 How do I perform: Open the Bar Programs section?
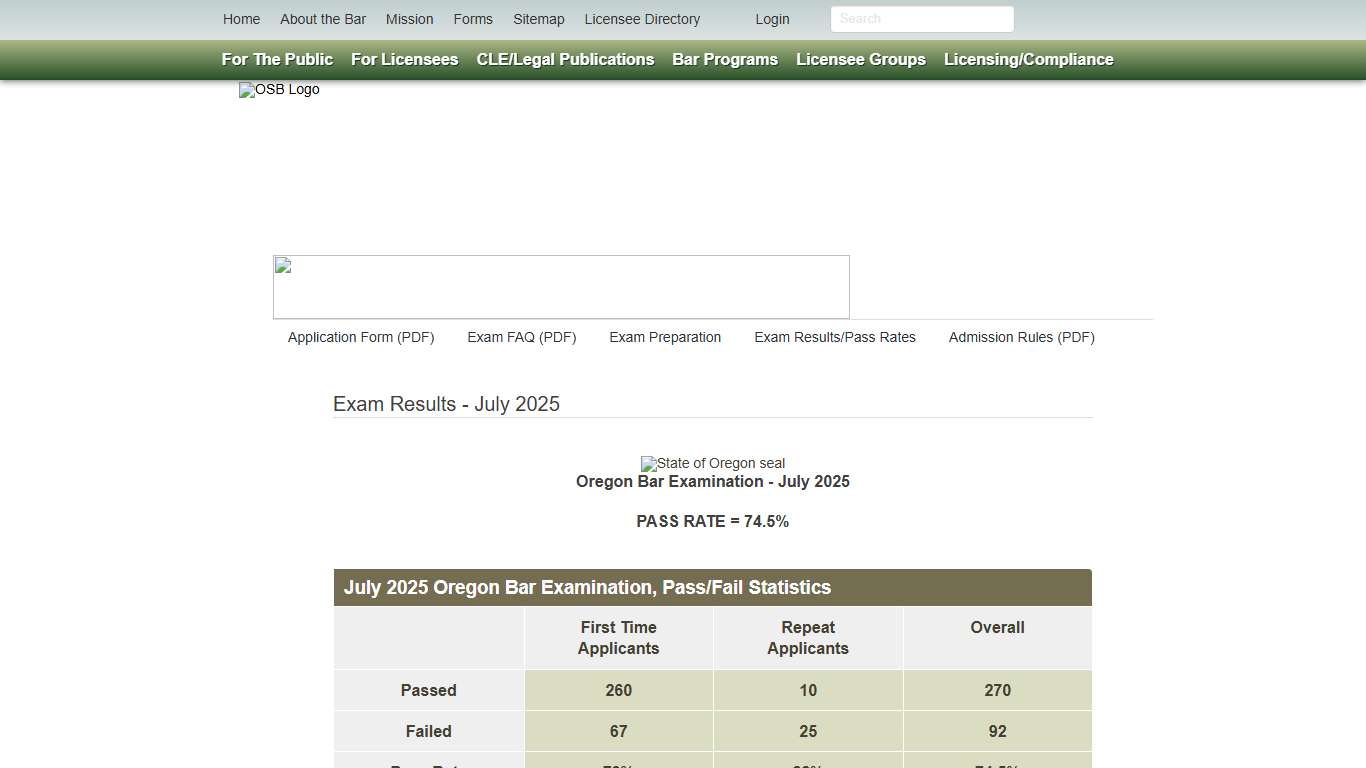(724, 59)
